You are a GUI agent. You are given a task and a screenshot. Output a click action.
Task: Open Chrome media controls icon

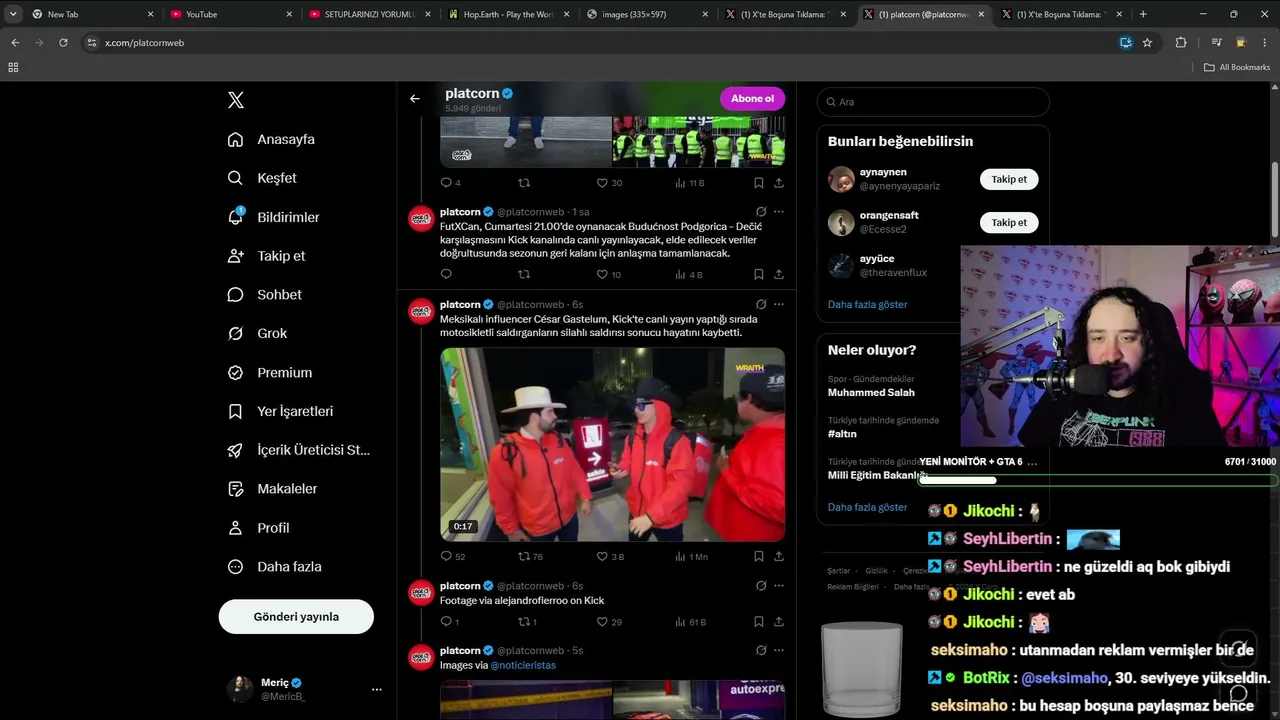1217,43
